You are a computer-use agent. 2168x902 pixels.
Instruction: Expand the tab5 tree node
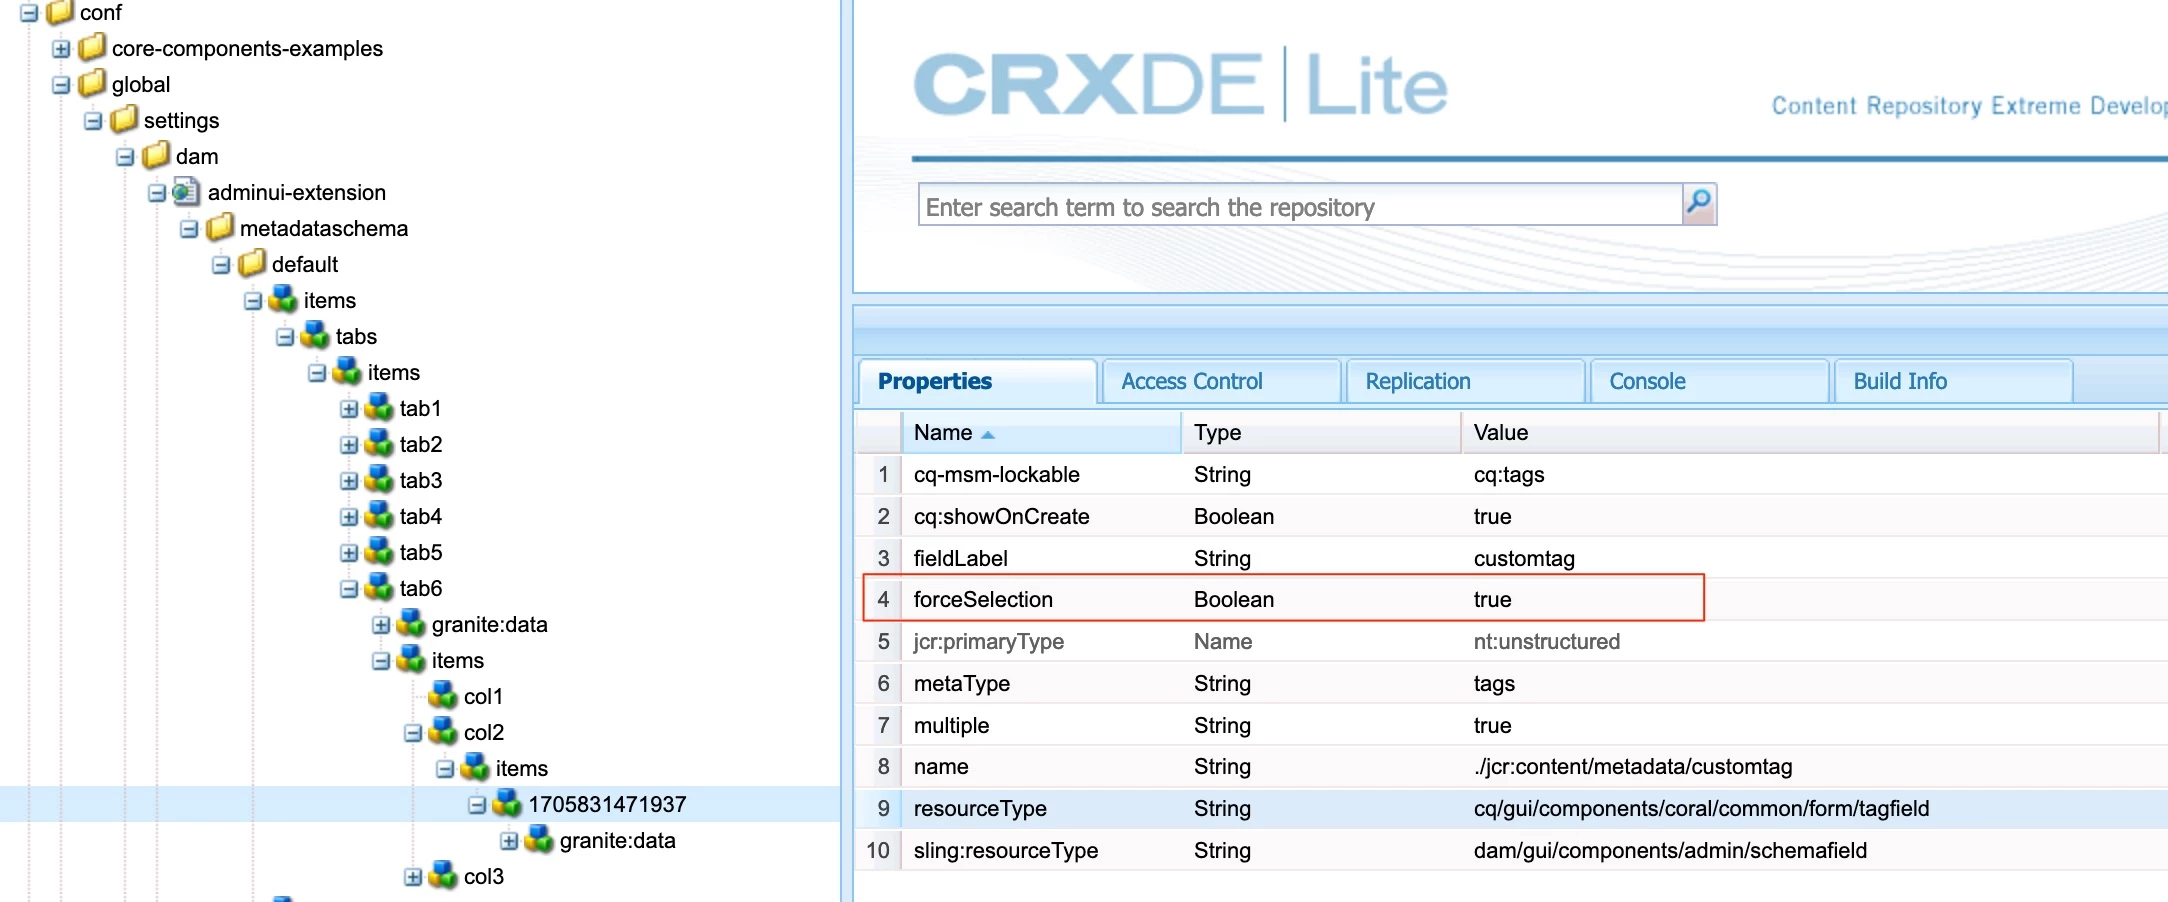349,553
